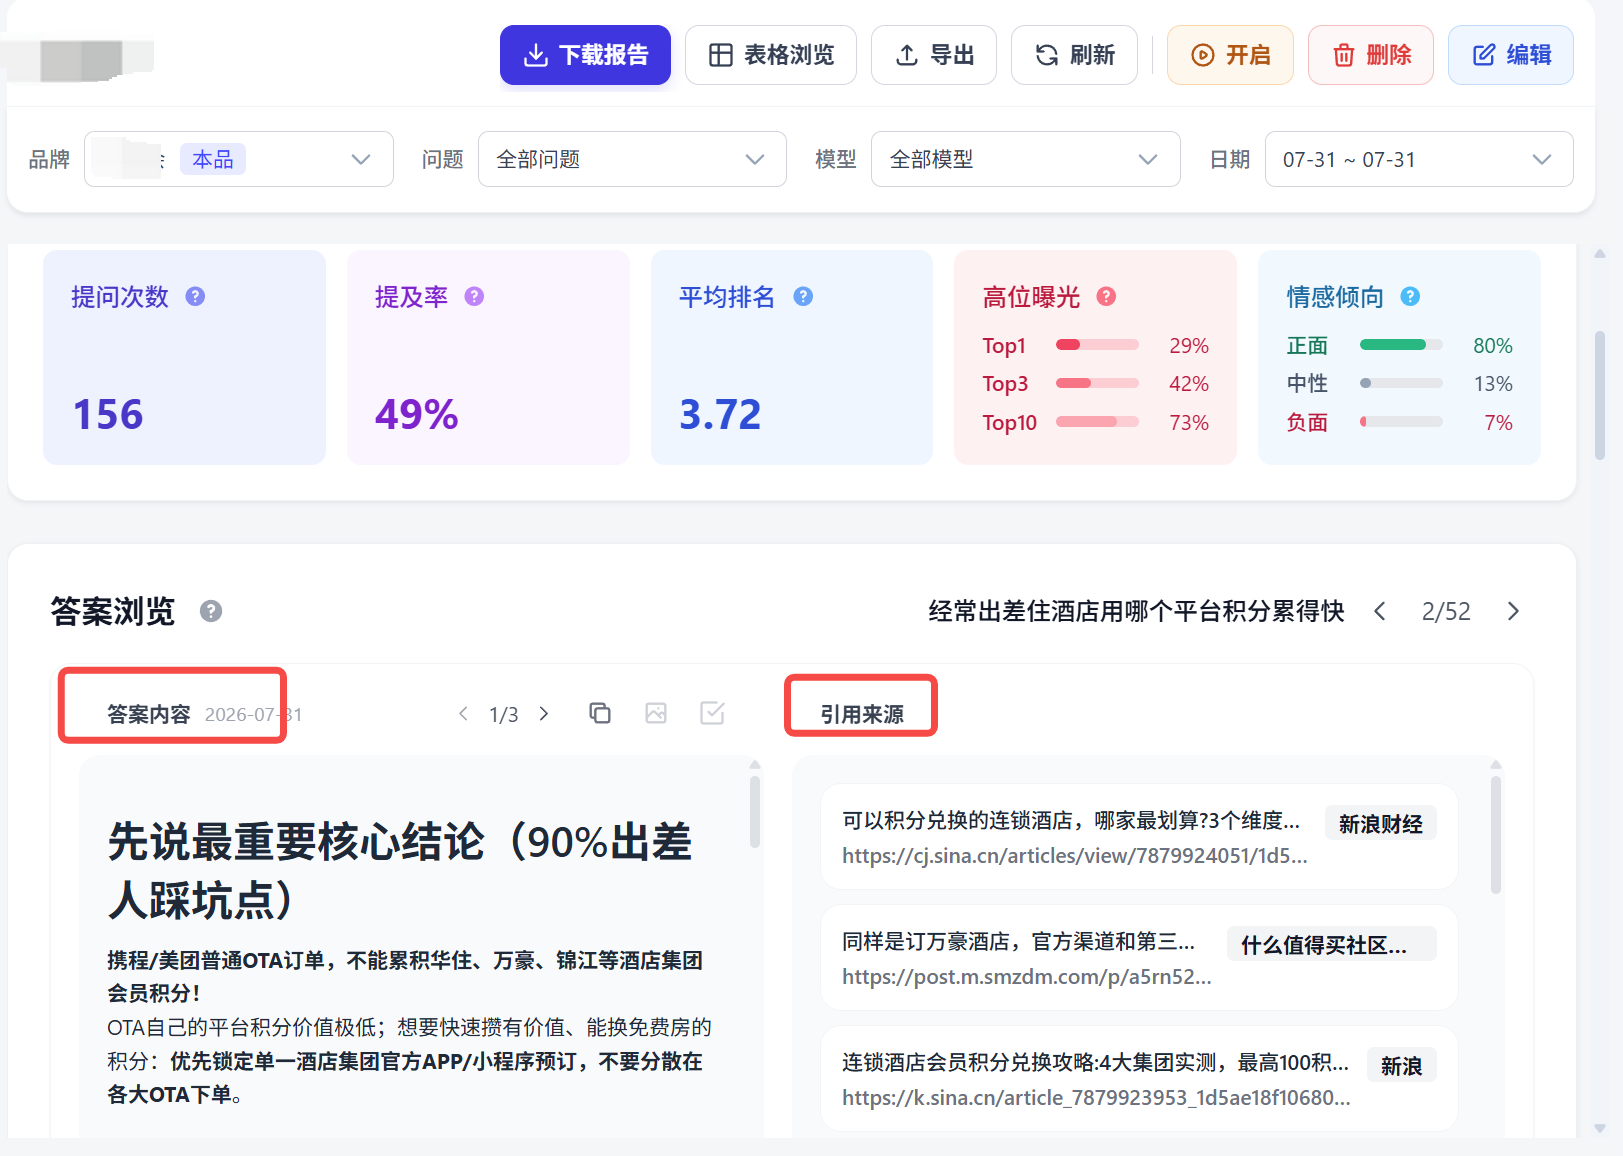Click the 引用来源 list scrollbar
The image size is (1623, 1156).
tap(1496, 835)
